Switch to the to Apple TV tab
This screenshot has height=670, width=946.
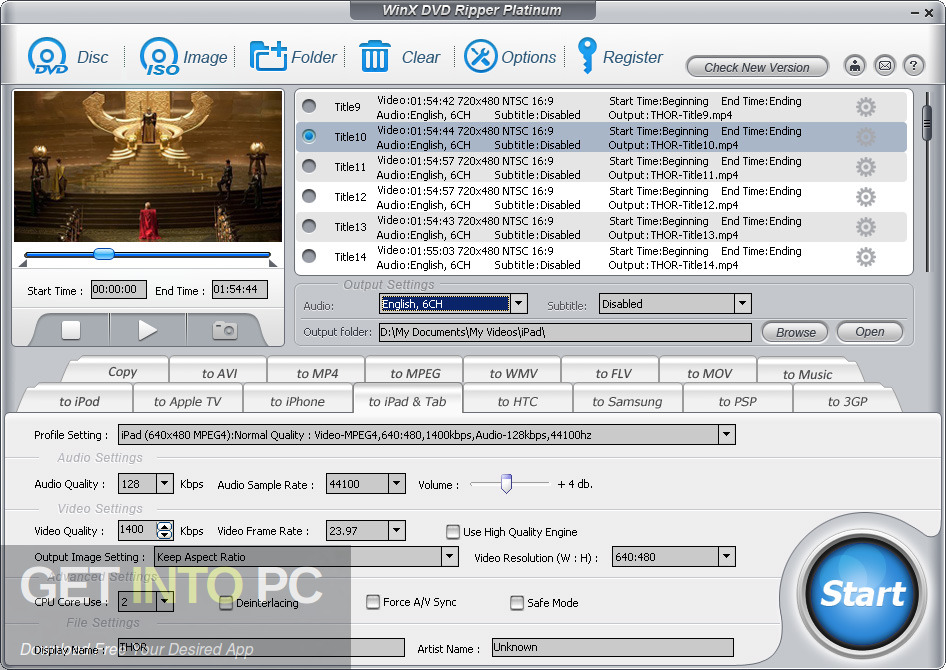(188, 401)
